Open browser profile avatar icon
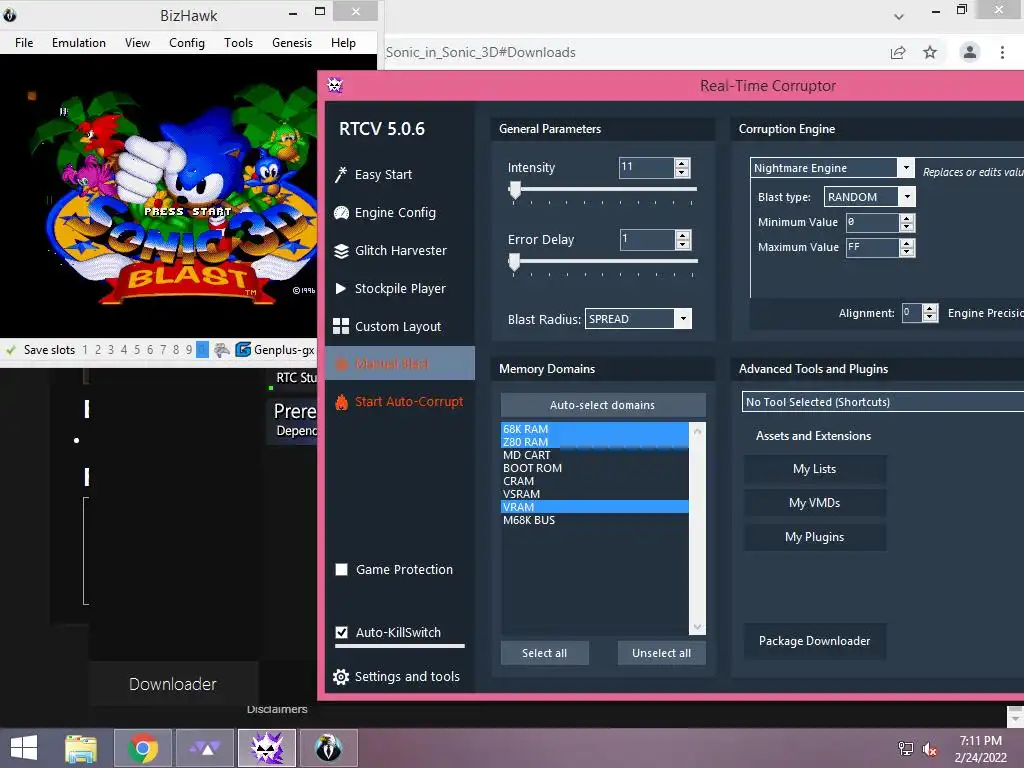1024x768 pixels. (970, 52)
